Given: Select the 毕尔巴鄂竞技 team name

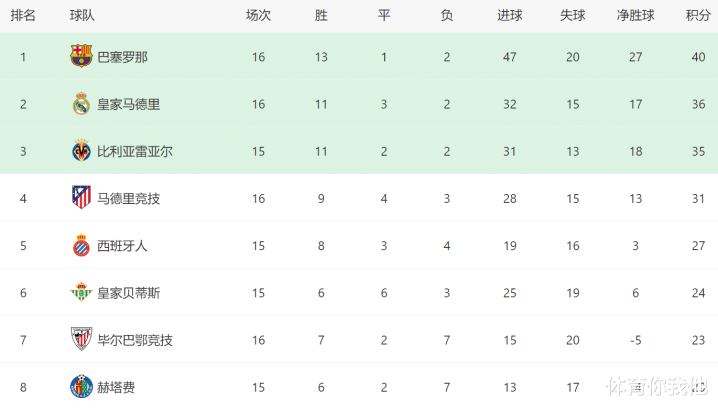Looking at the screenshot, I should click(134, 340).
